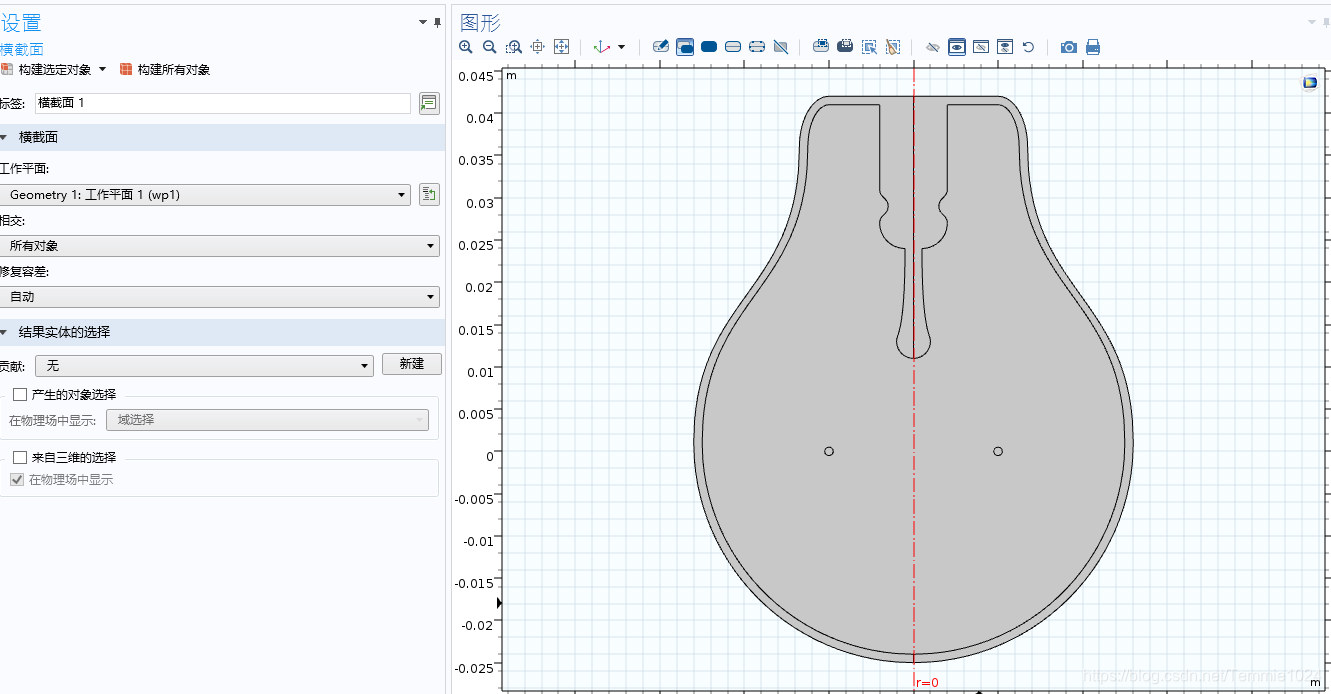Click the edge selection rounded rectangle icon
Image resolution: width=1331 pixels, height=694 pixels.
pos(757,47)
